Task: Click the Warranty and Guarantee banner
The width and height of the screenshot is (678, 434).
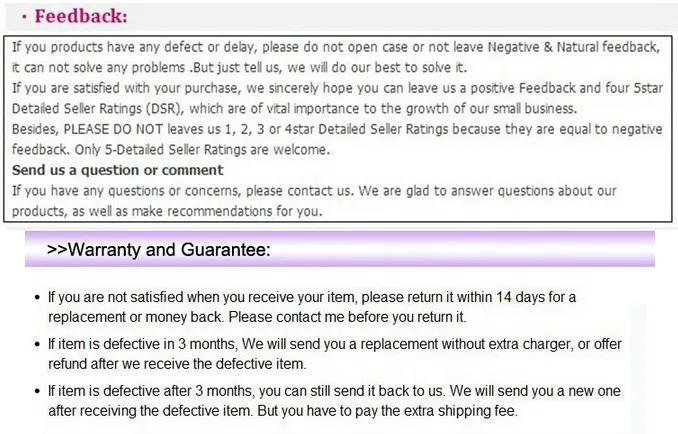Action: [340, 249]
